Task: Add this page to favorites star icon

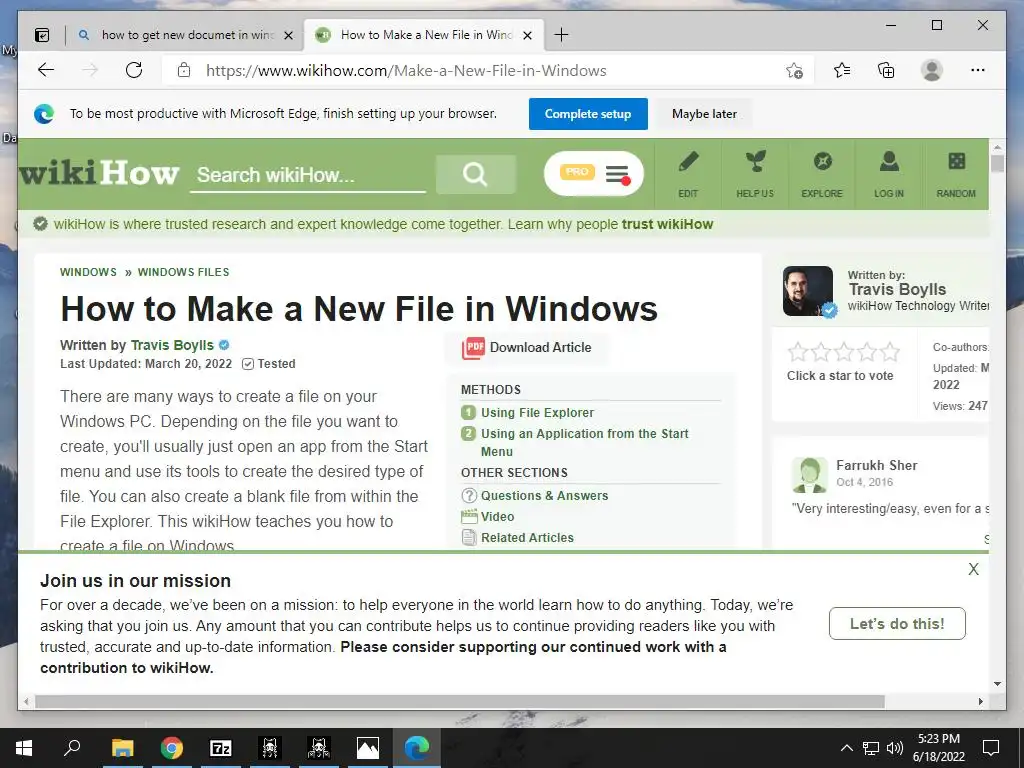Action: 794,71
